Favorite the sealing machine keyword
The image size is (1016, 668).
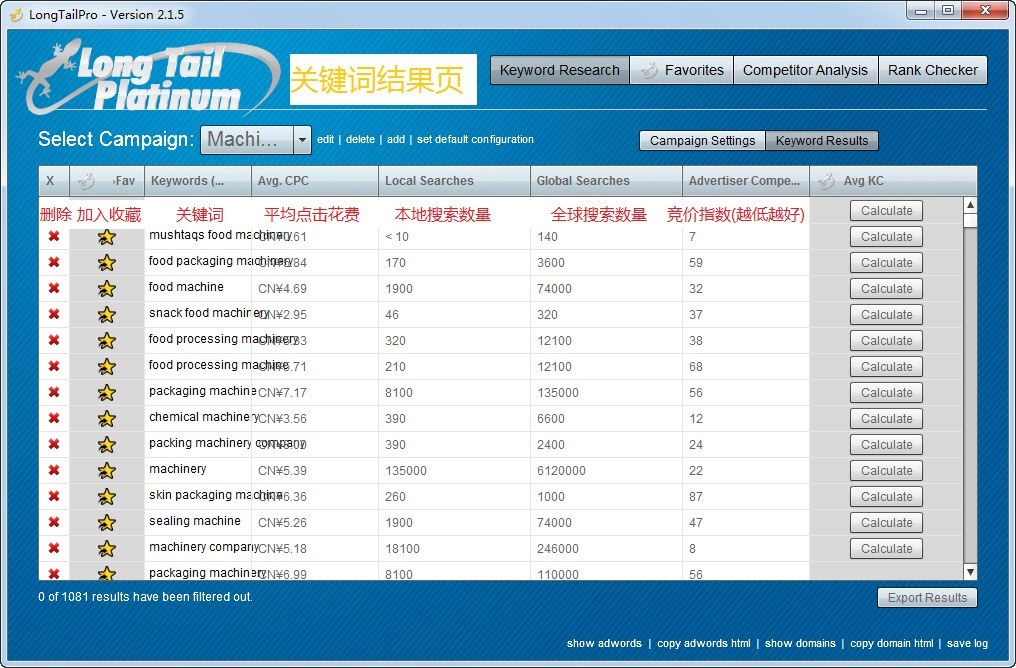107,522
